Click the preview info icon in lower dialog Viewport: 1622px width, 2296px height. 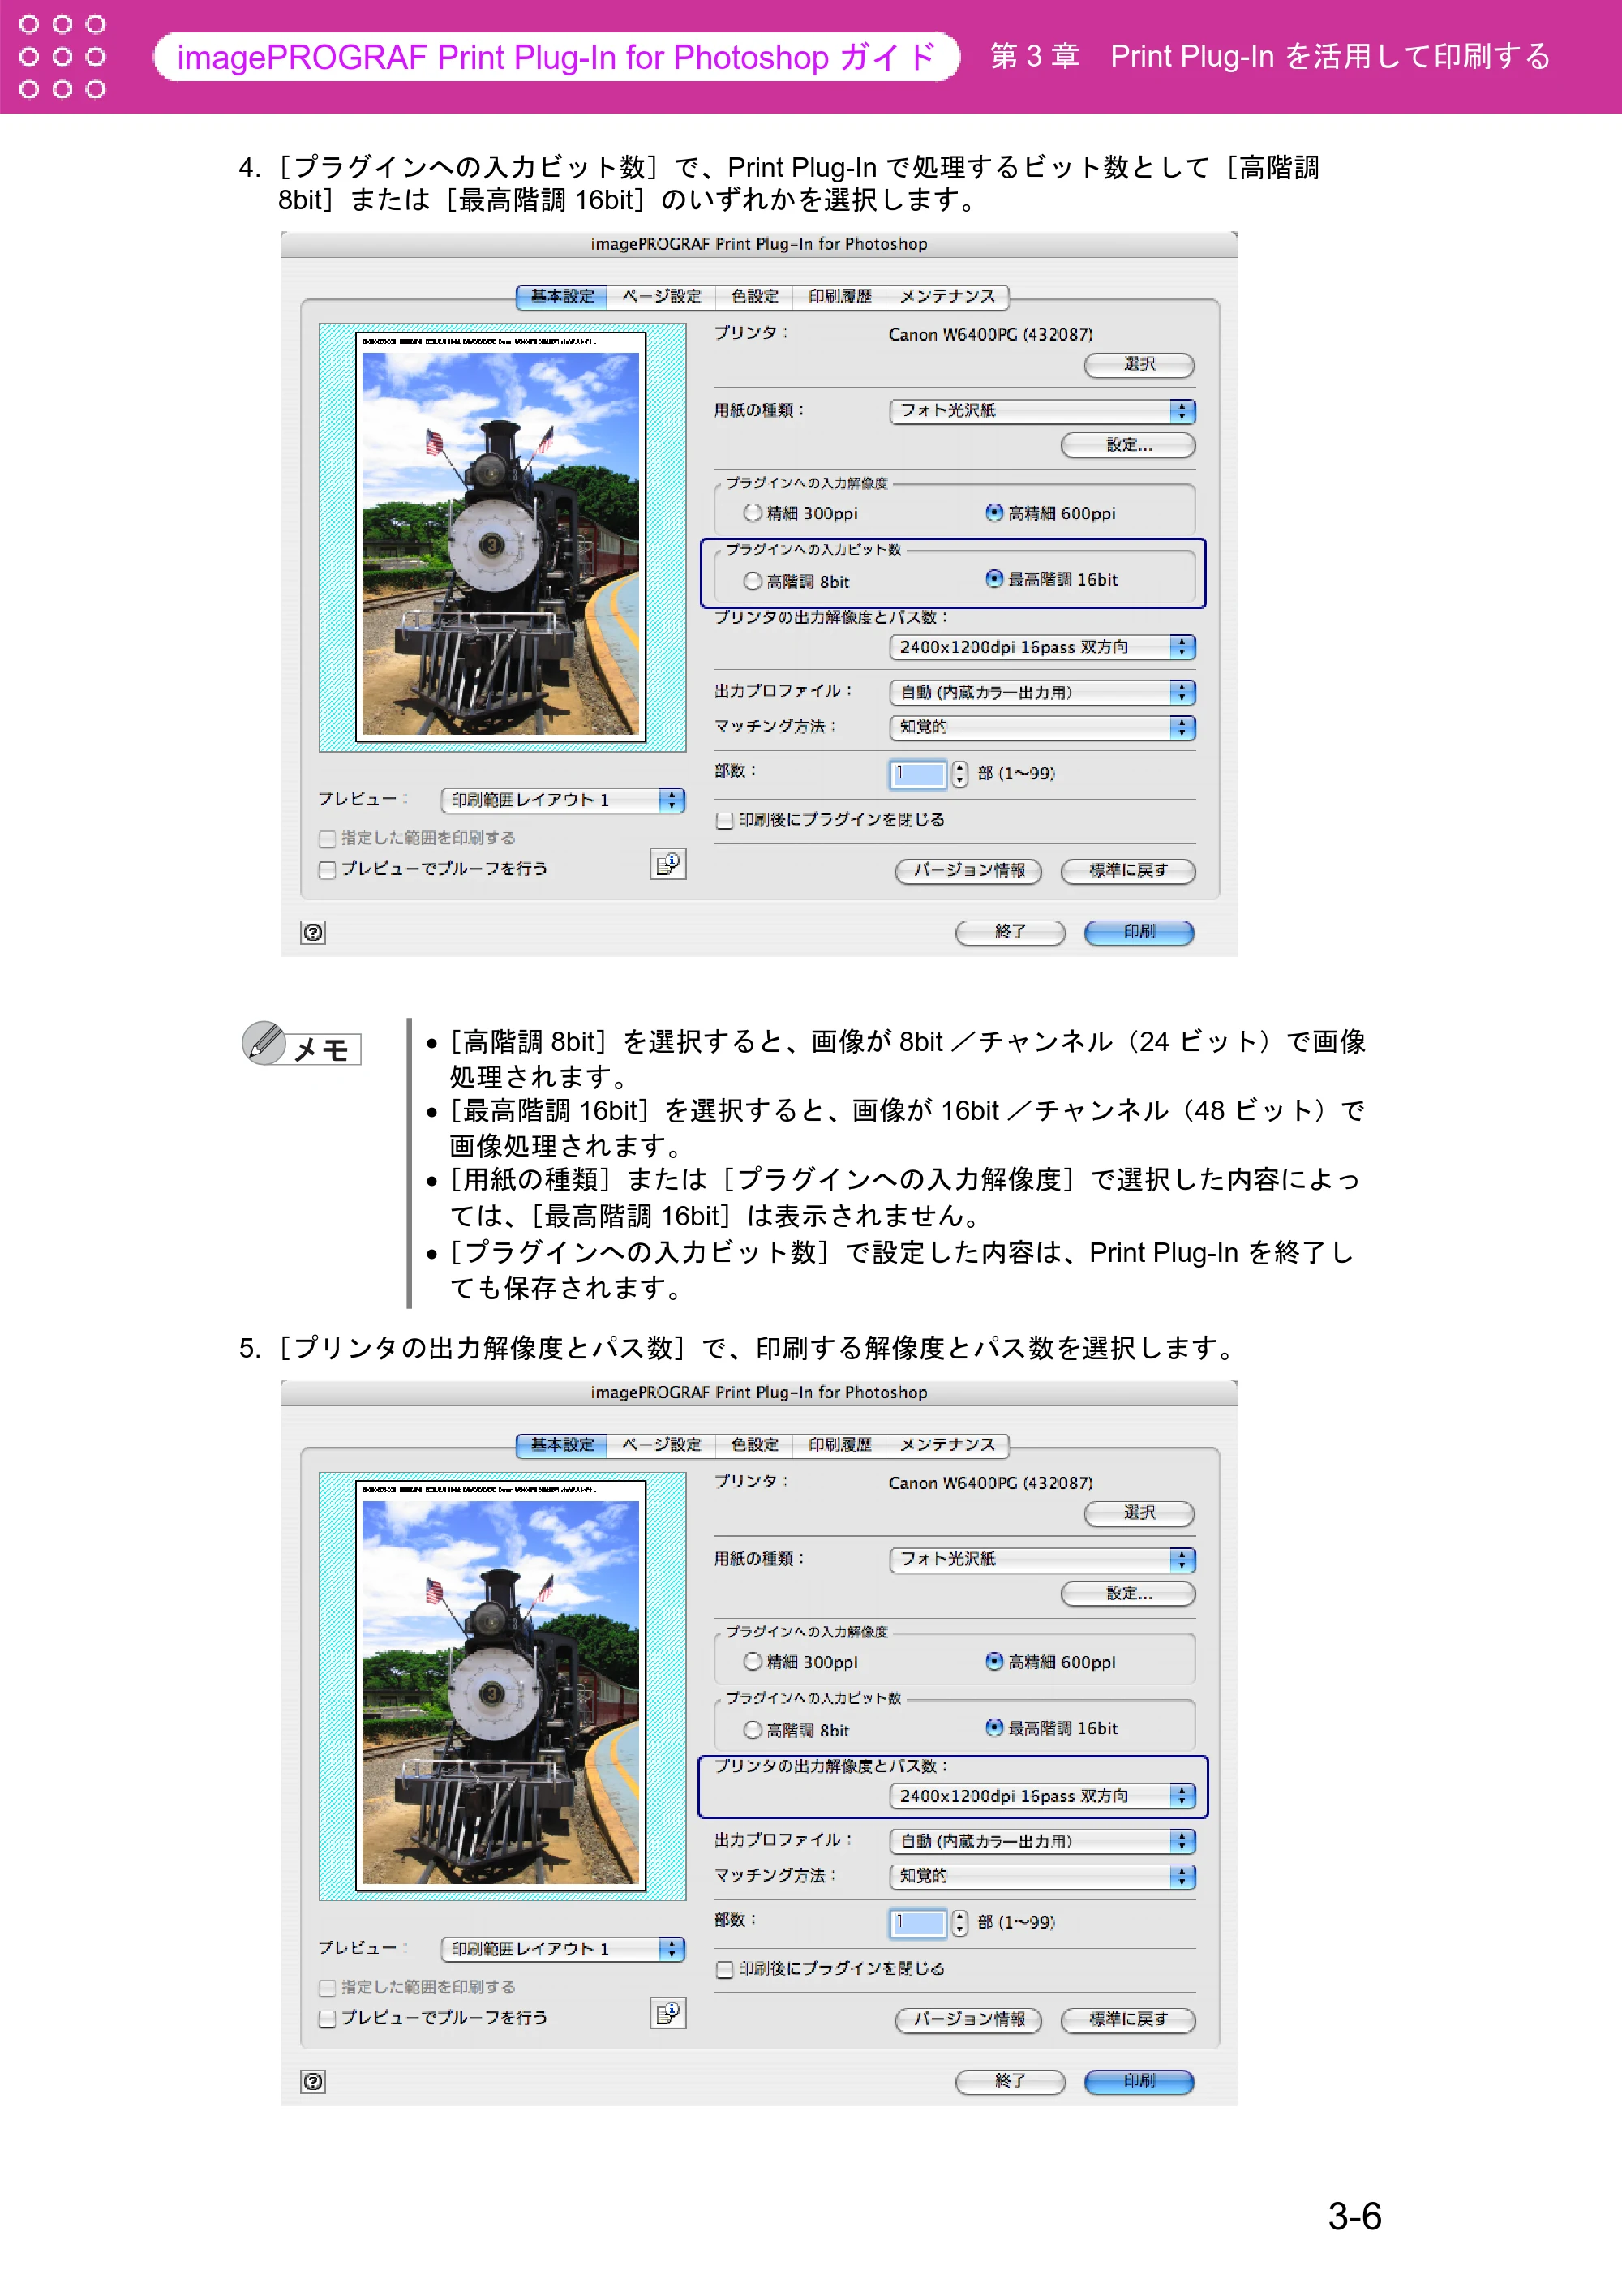[x=668, y=2013]
